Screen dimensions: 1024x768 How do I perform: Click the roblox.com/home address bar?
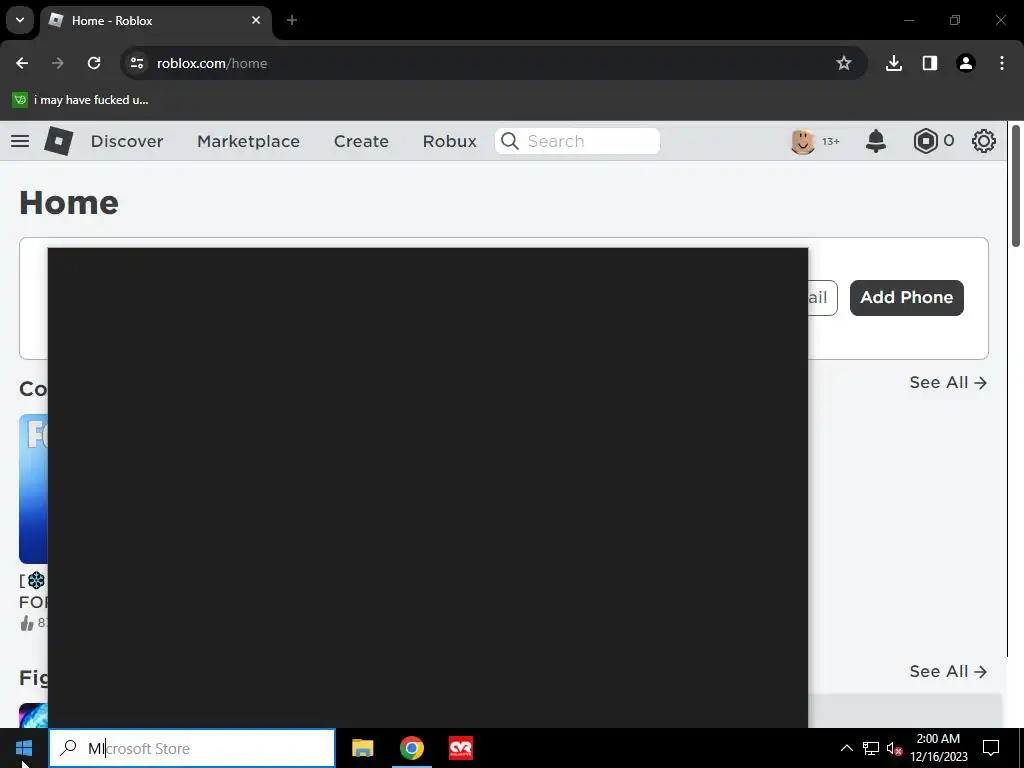(x=493, y=63)
